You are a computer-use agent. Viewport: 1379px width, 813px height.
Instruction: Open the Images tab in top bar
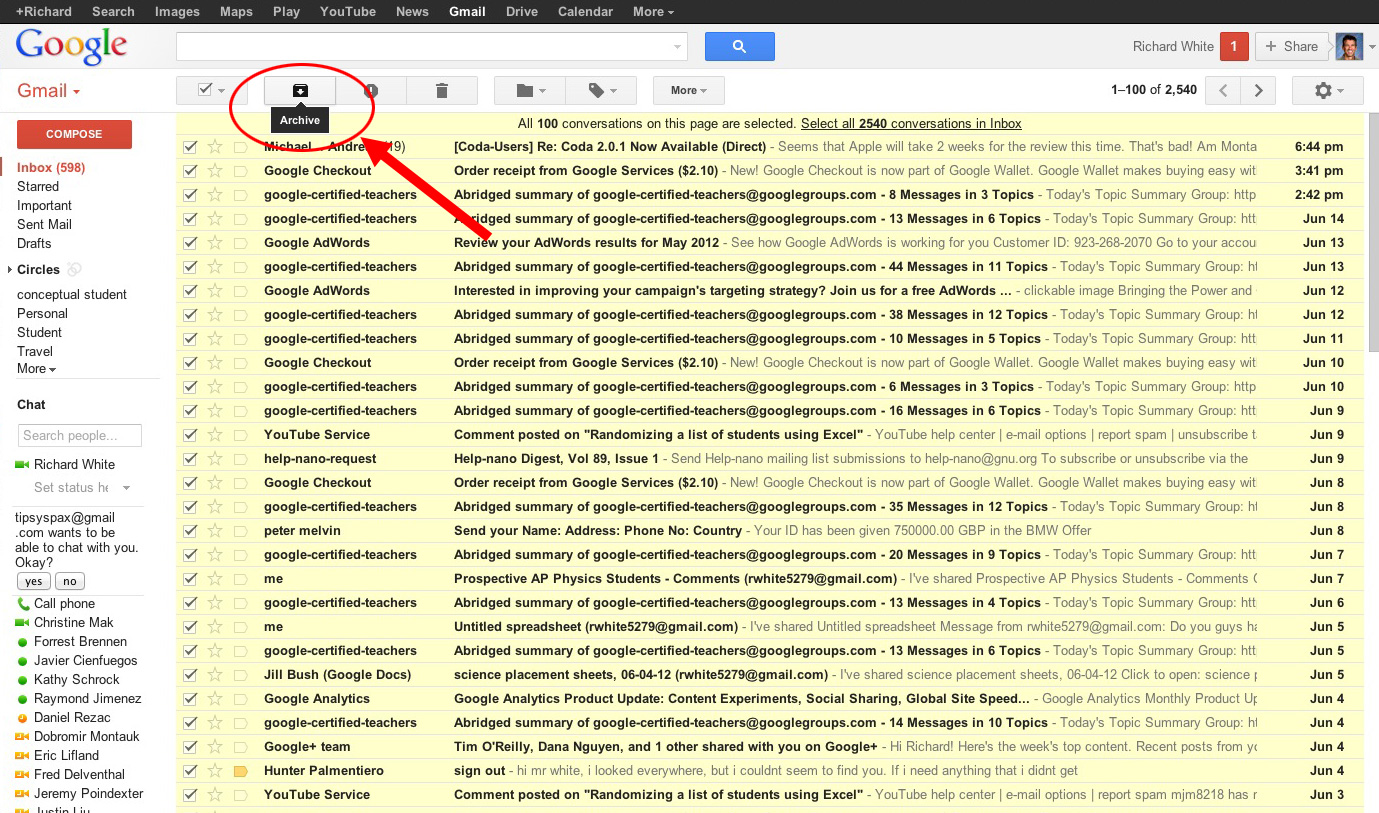point(177,11)
